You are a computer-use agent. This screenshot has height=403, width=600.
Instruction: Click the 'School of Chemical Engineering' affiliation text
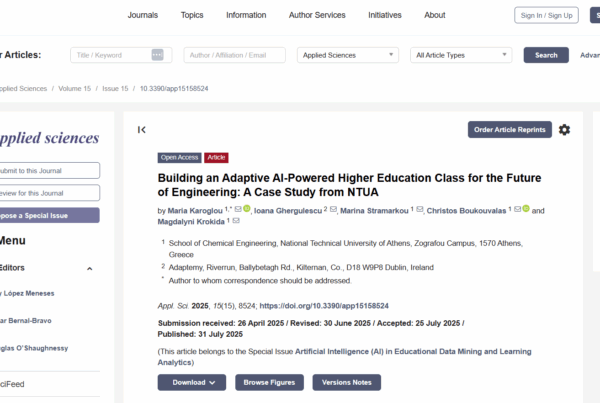tap(346, 249)
